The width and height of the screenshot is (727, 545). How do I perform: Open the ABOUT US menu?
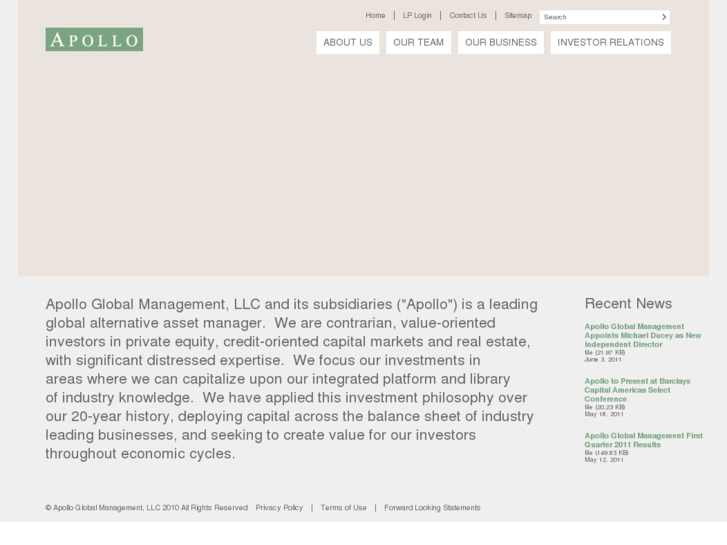(348, 43)
